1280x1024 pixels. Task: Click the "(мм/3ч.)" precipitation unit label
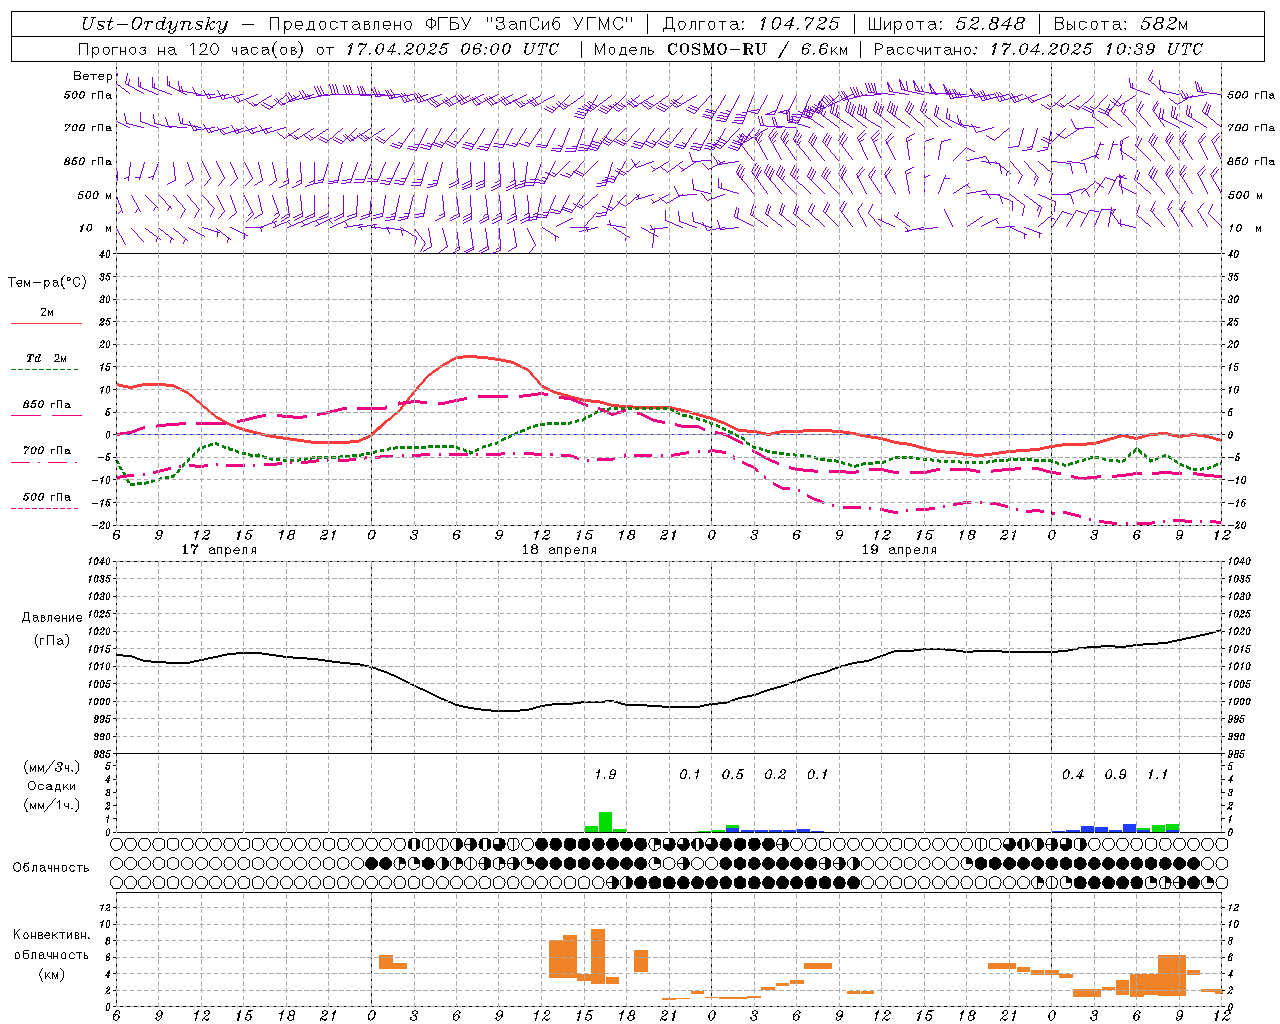point(52,767)
